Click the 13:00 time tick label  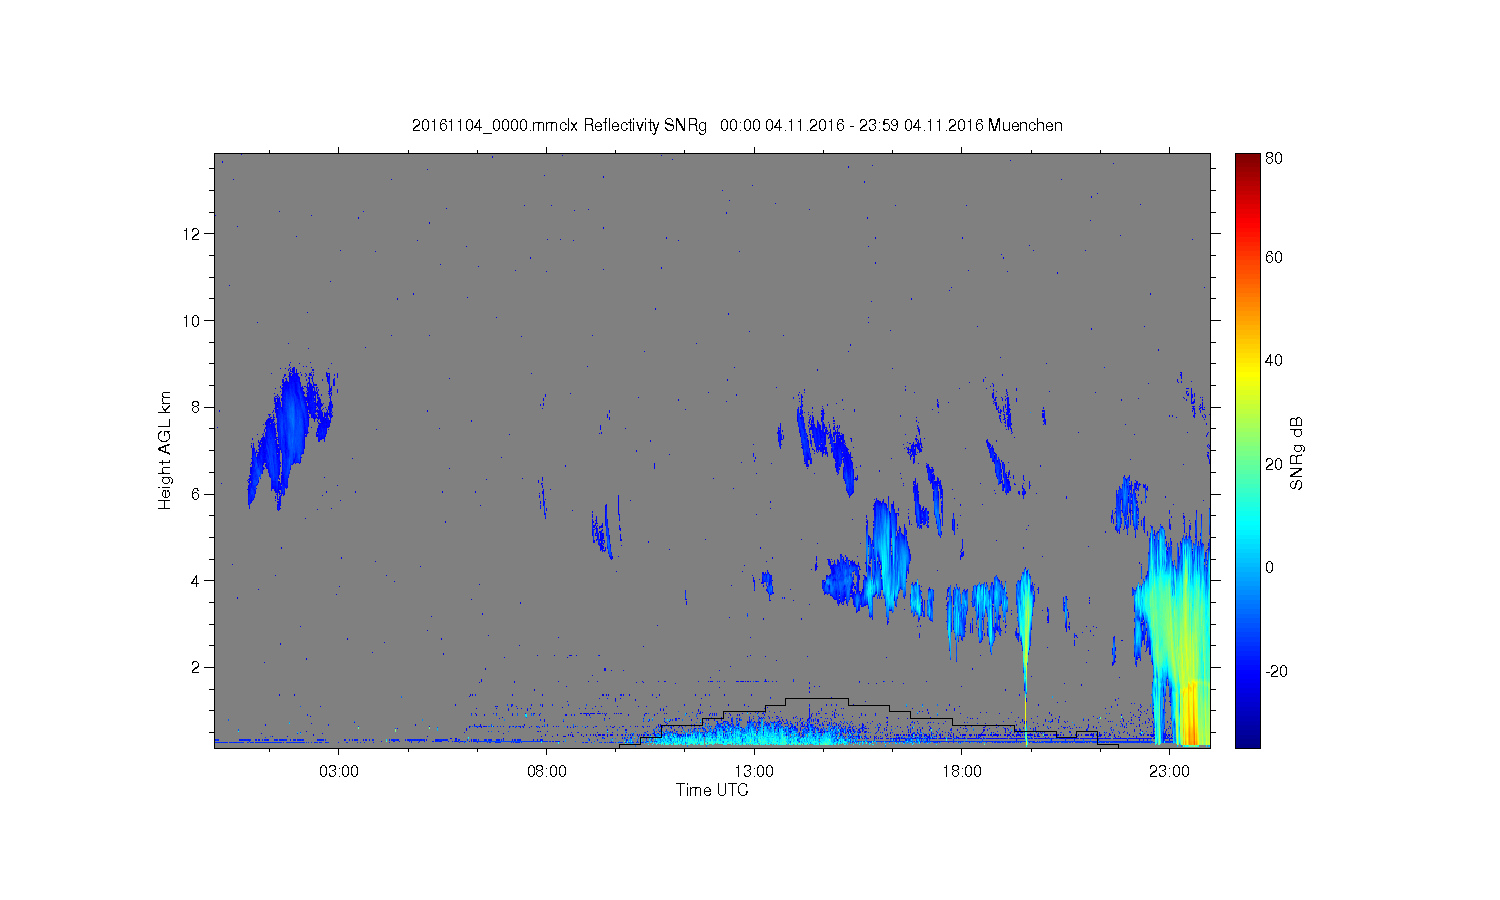754,772
